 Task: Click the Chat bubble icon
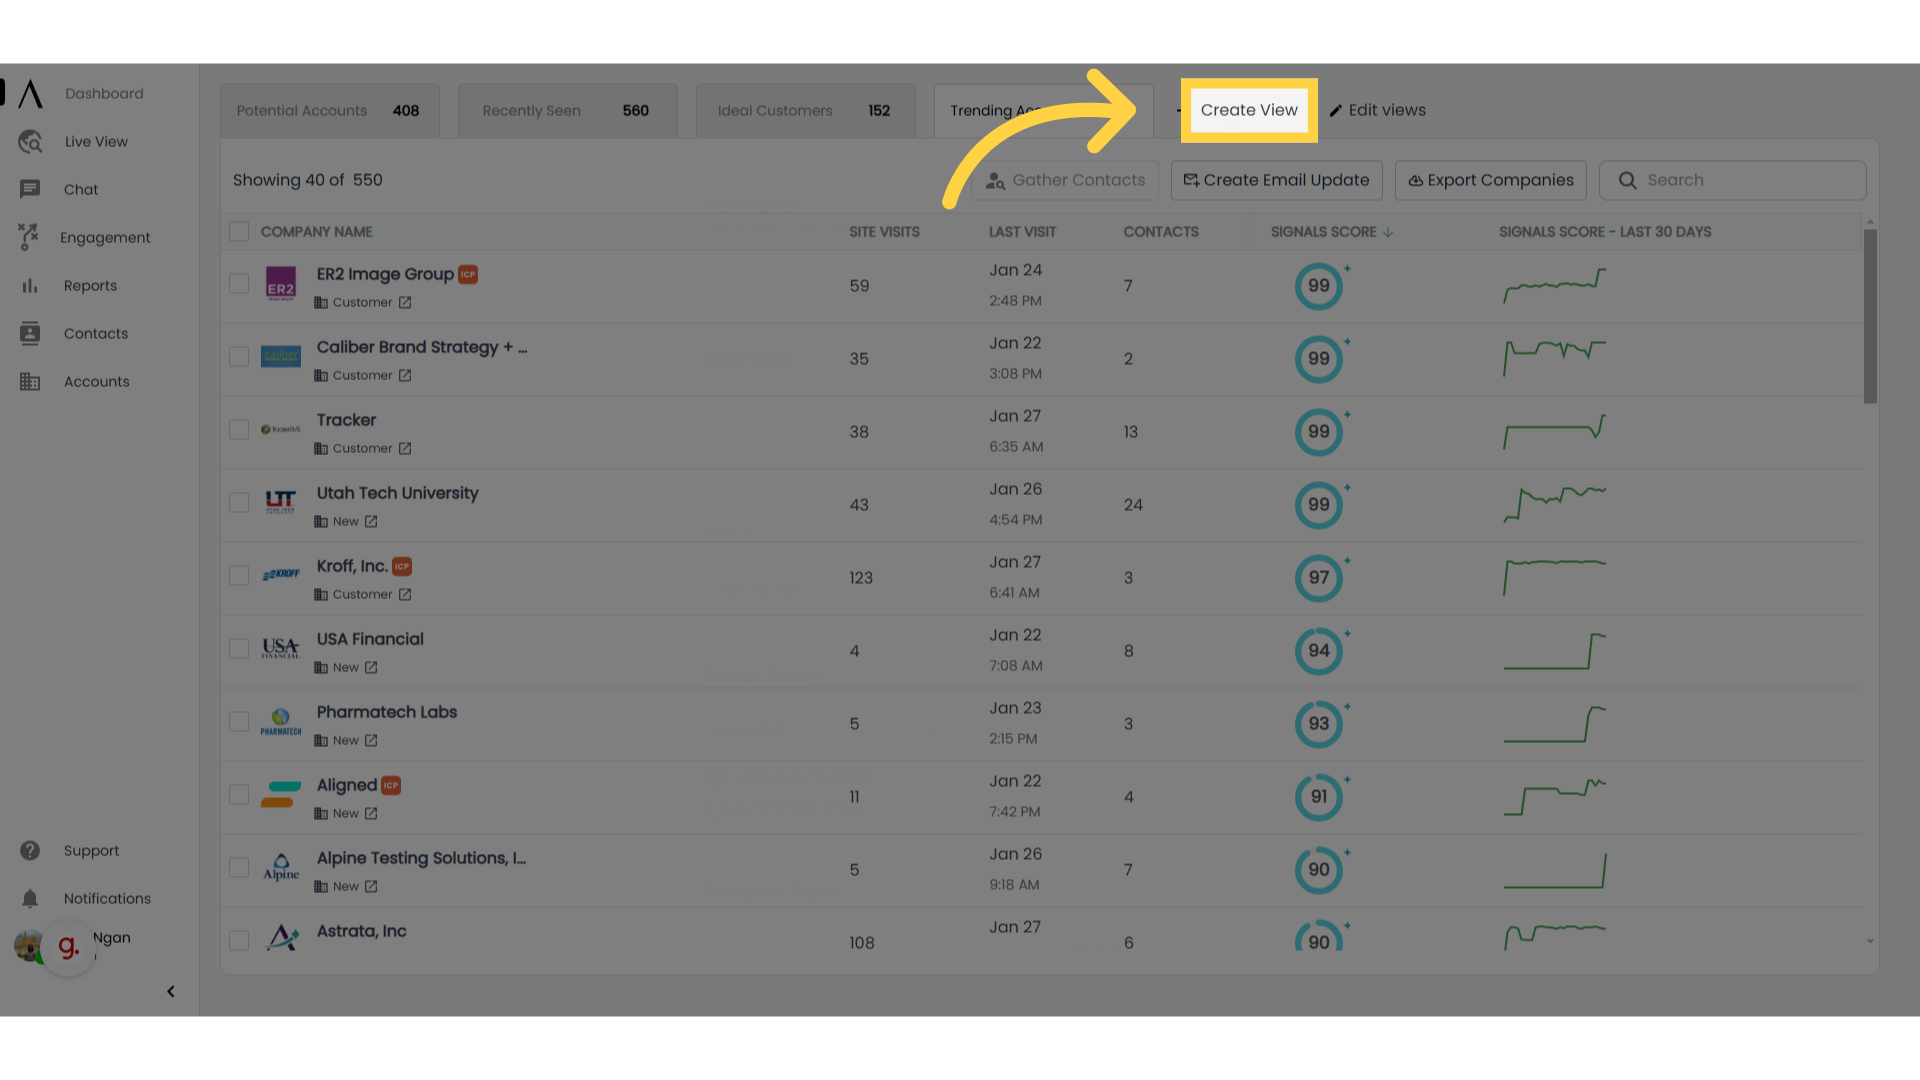click(x=30, y=190)
